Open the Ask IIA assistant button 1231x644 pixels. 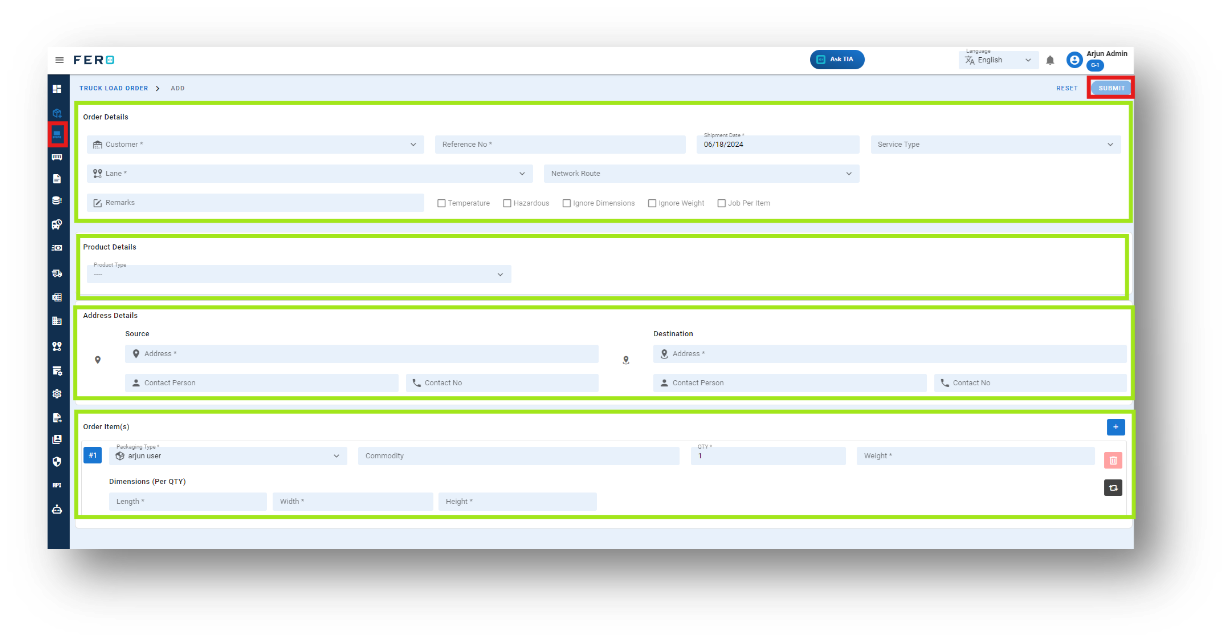[837, 60]
